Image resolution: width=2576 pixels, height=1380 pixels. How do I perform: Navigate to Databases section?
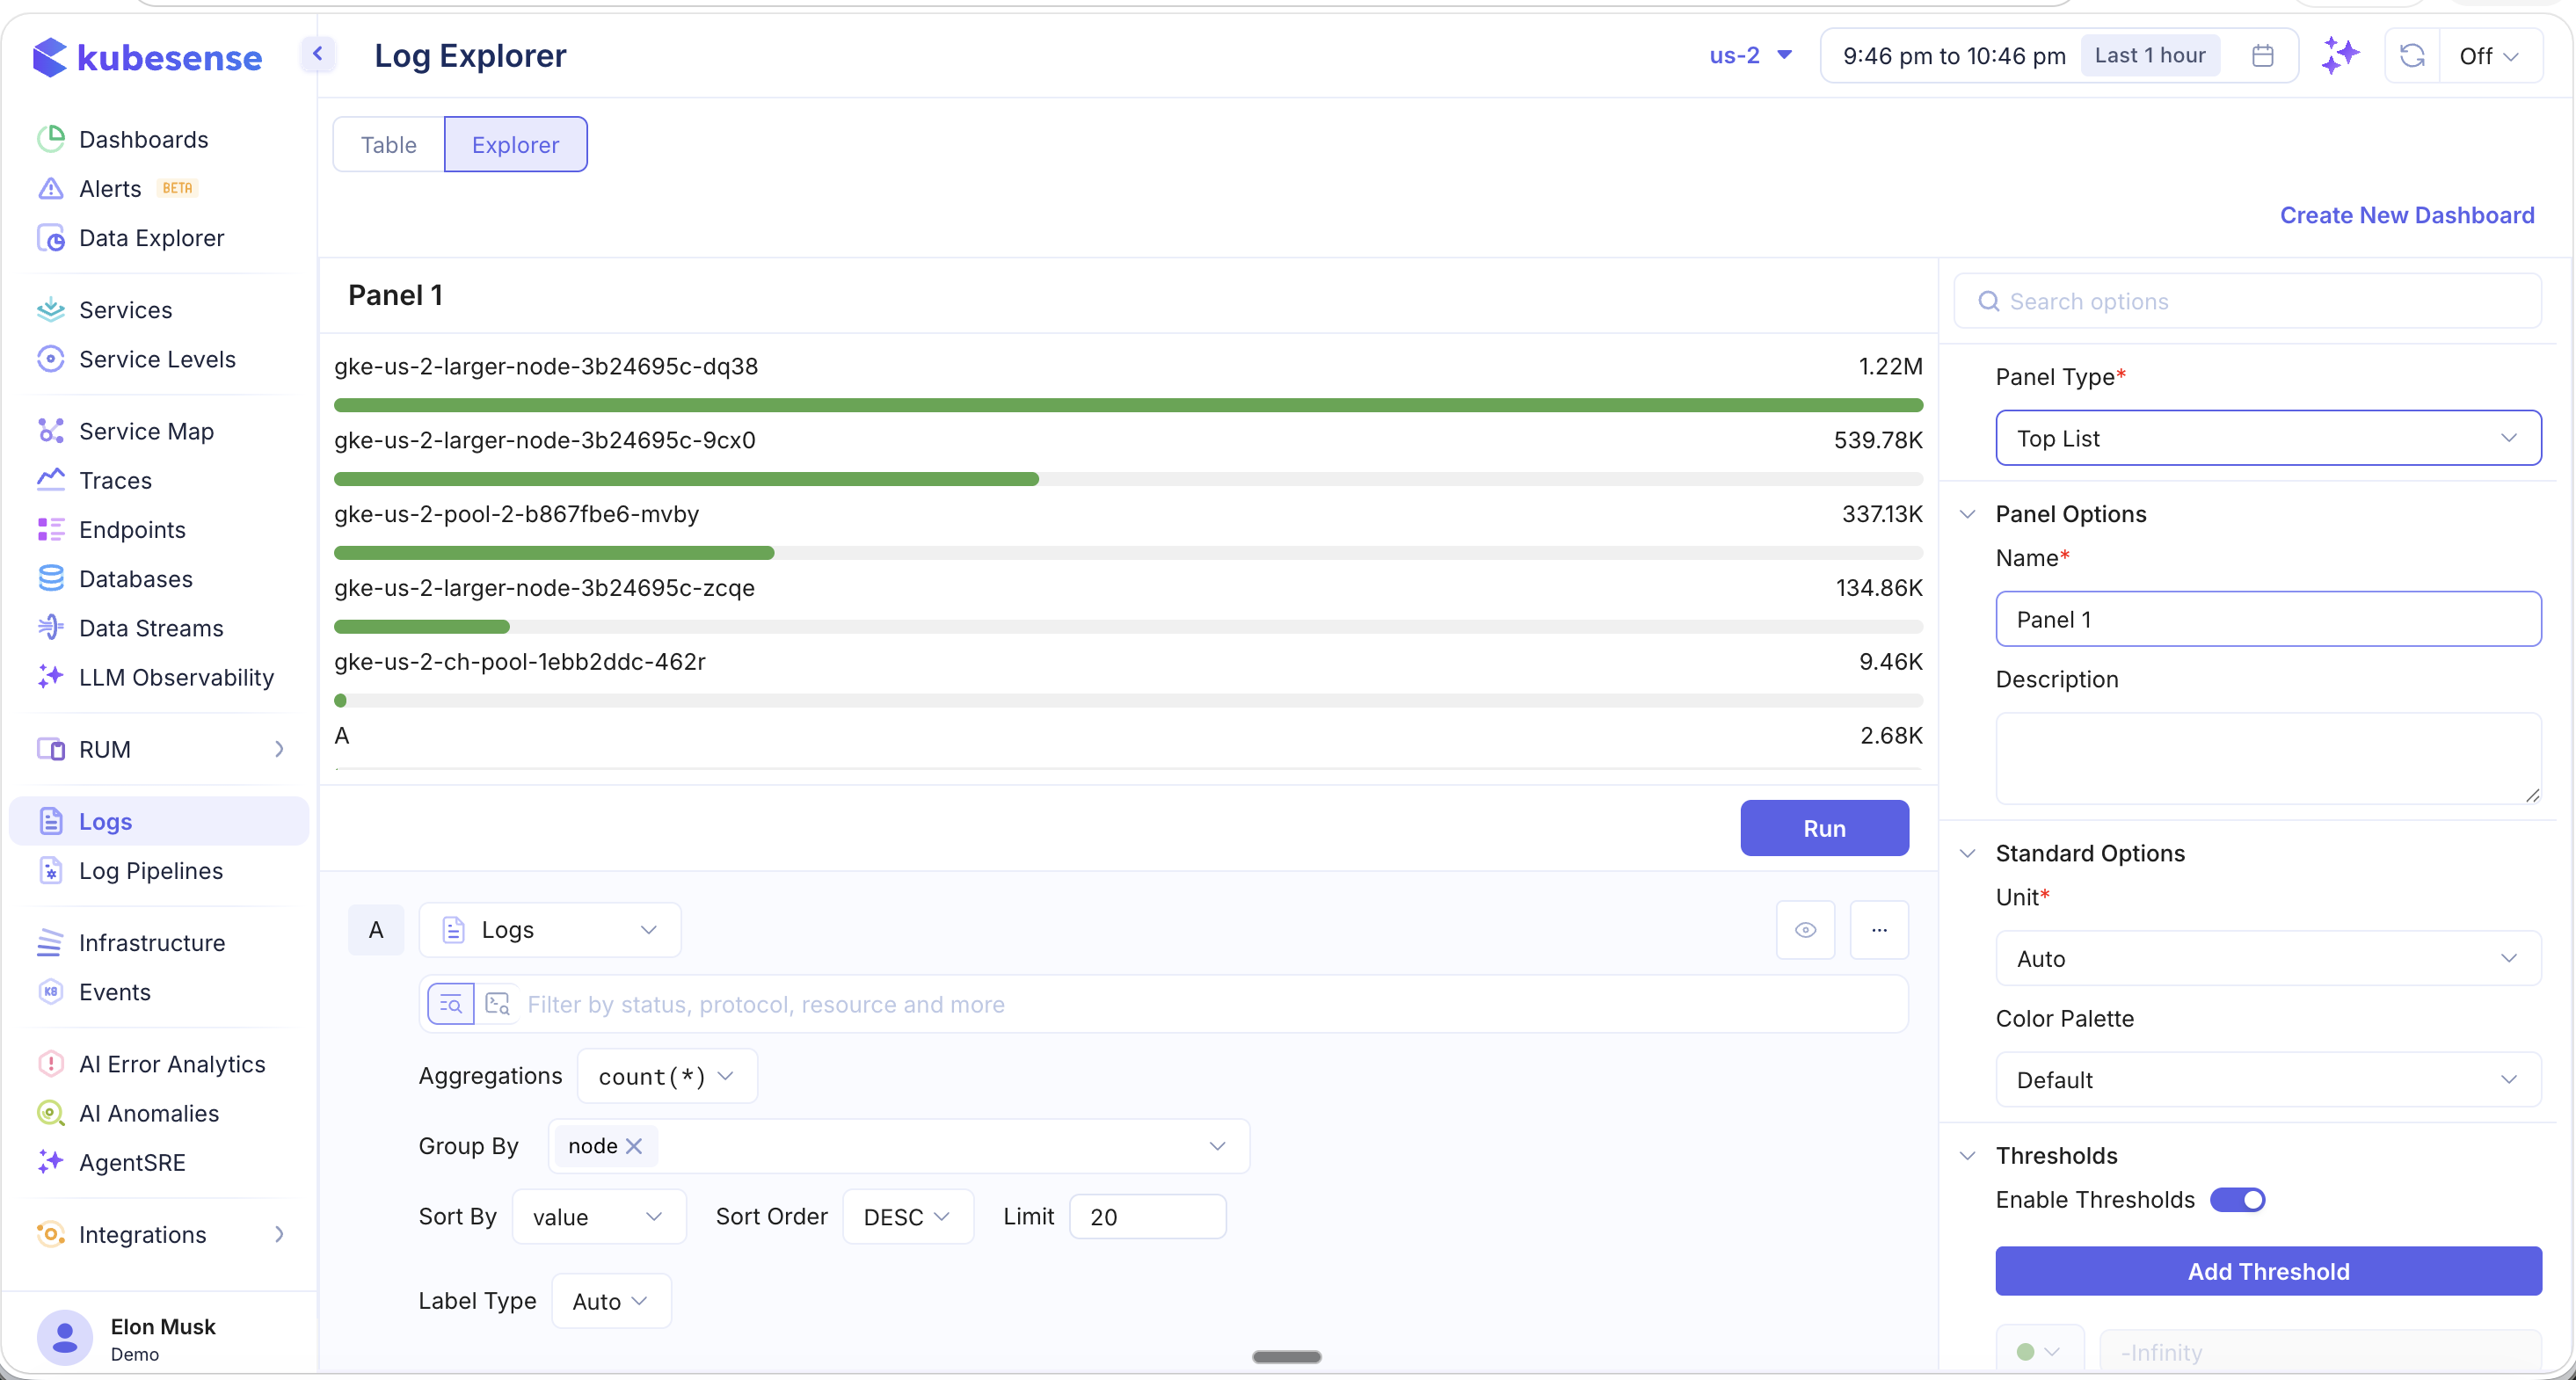coord(135,579)
